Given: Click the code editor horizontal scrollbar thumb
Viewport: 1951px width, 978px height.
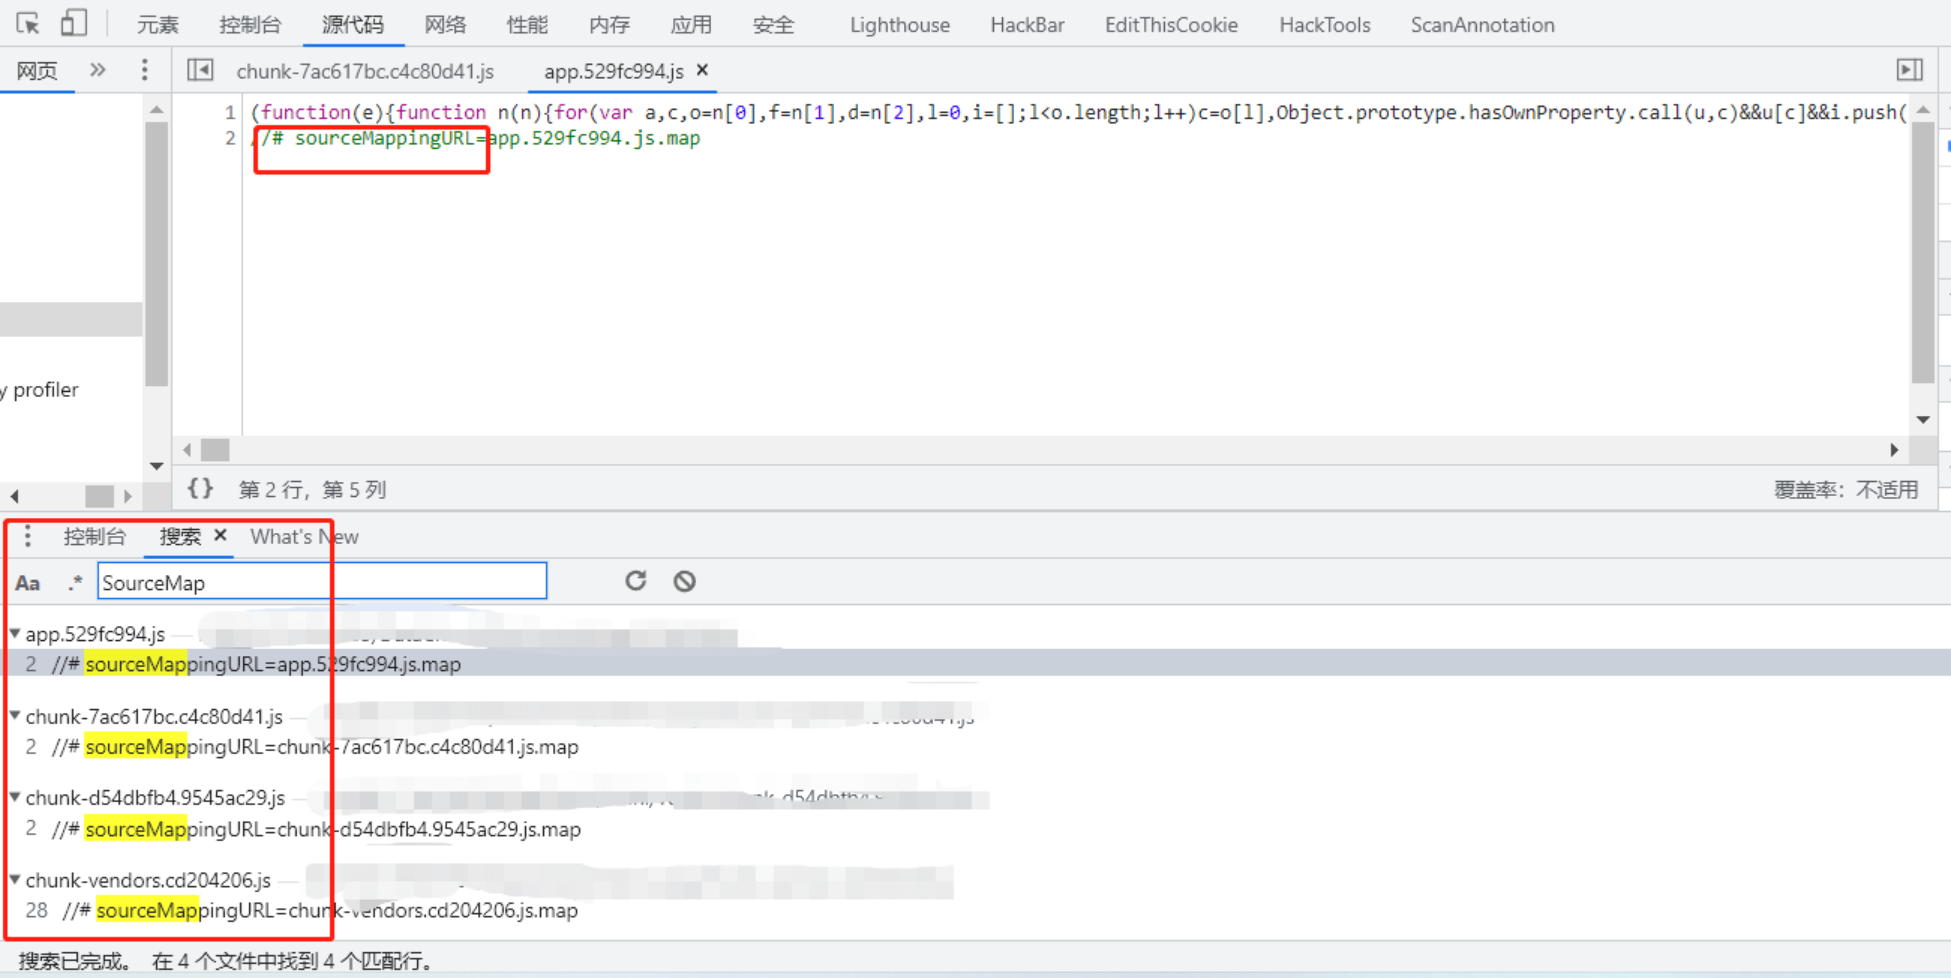Looking at the screenshot, I should coord(215,450).
